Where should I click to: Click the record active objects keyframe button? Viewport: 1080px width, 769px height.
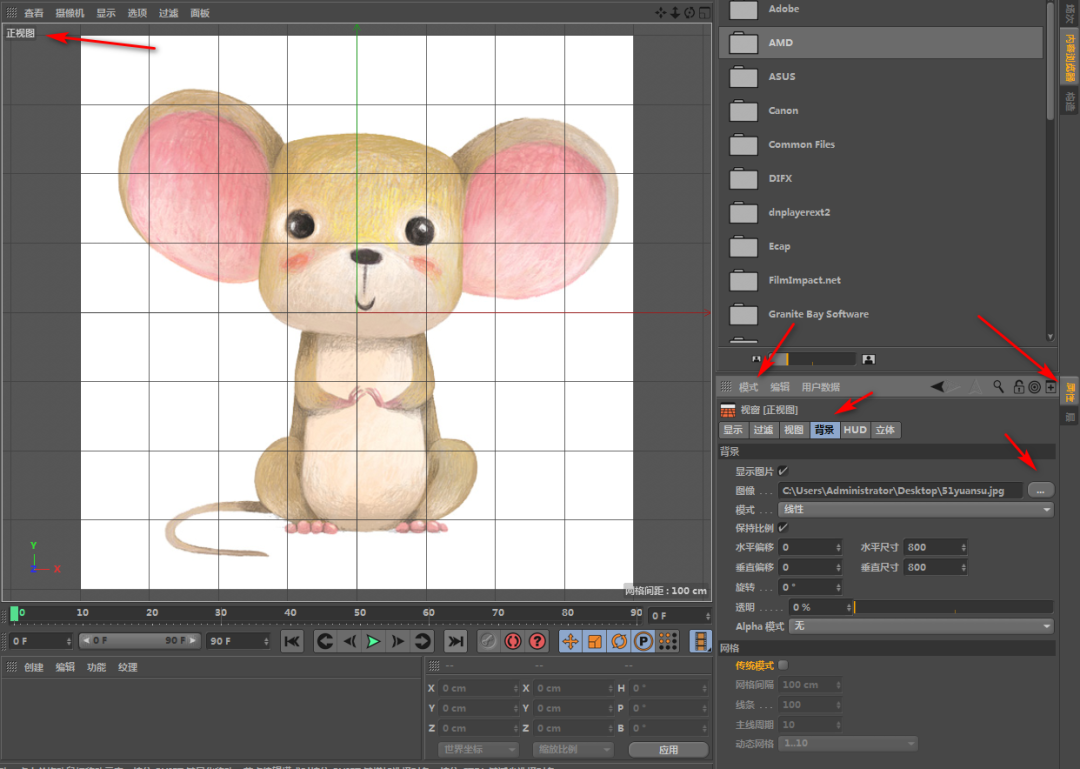[513, 641]
